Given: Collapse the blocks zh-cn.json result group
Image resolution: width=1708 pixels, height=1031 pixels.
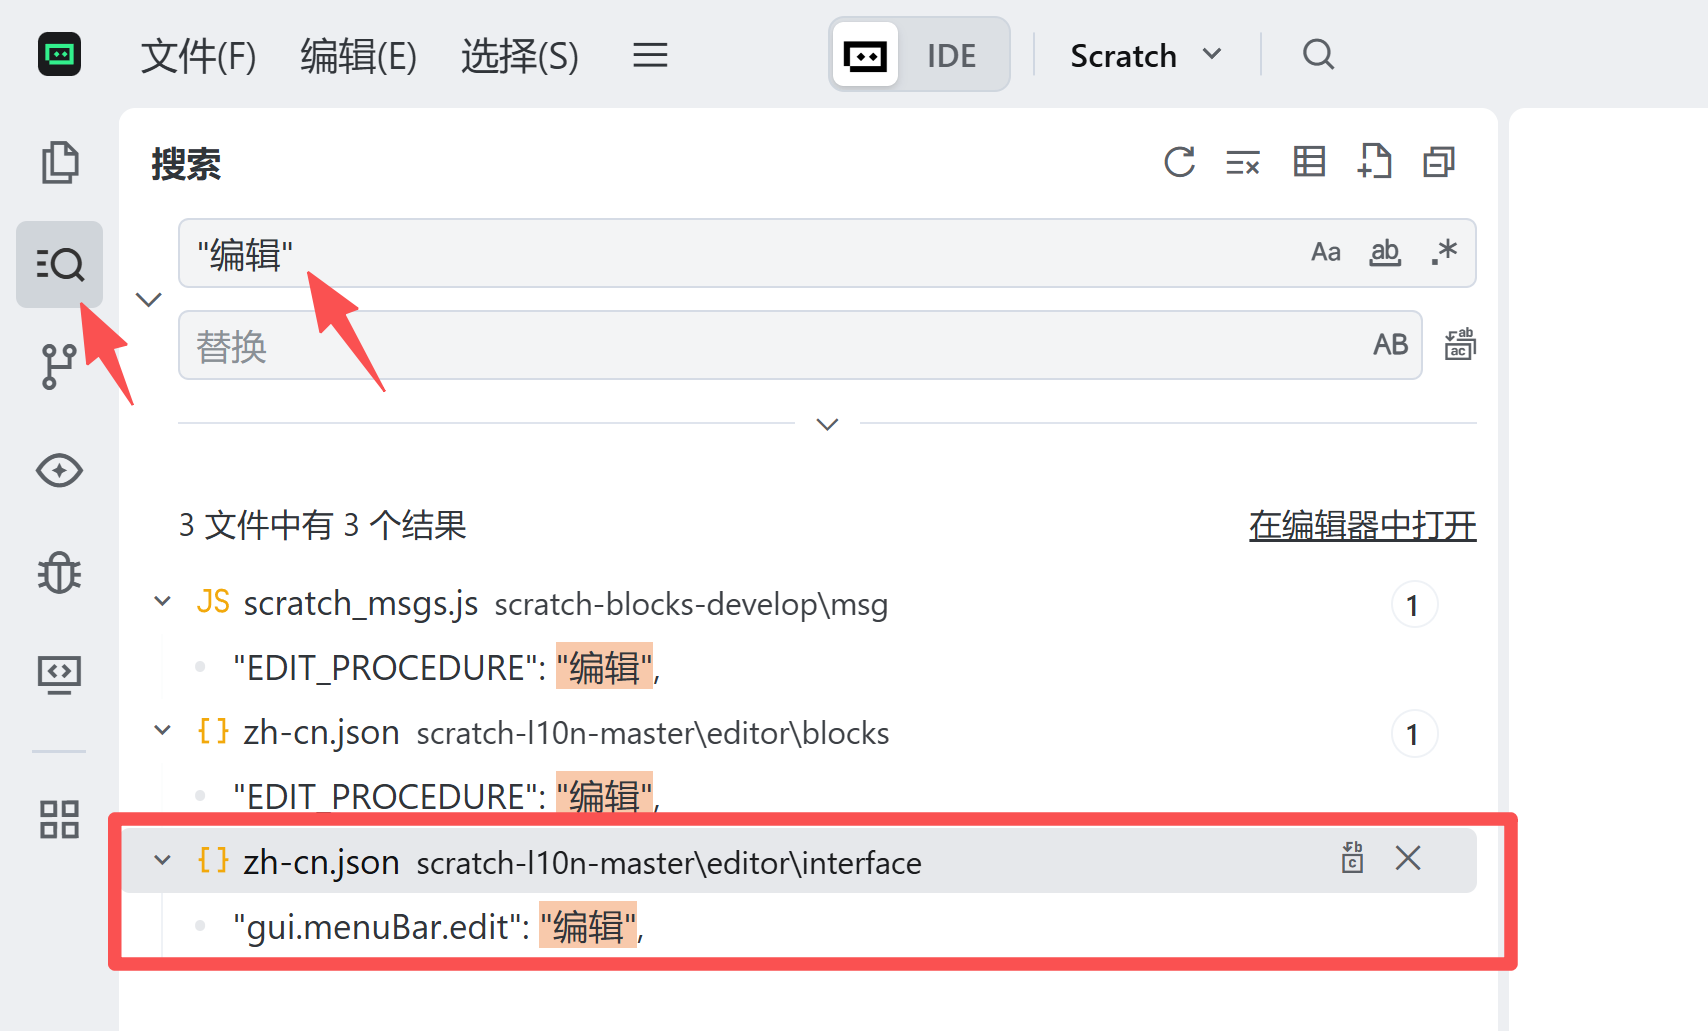Looking at the screenshot, I should click(x=162, y=731).
